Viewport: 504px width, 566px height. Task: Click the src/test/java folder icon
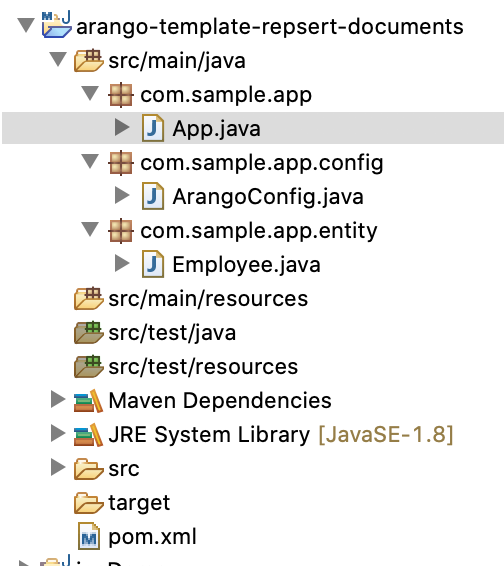(88, 332)
